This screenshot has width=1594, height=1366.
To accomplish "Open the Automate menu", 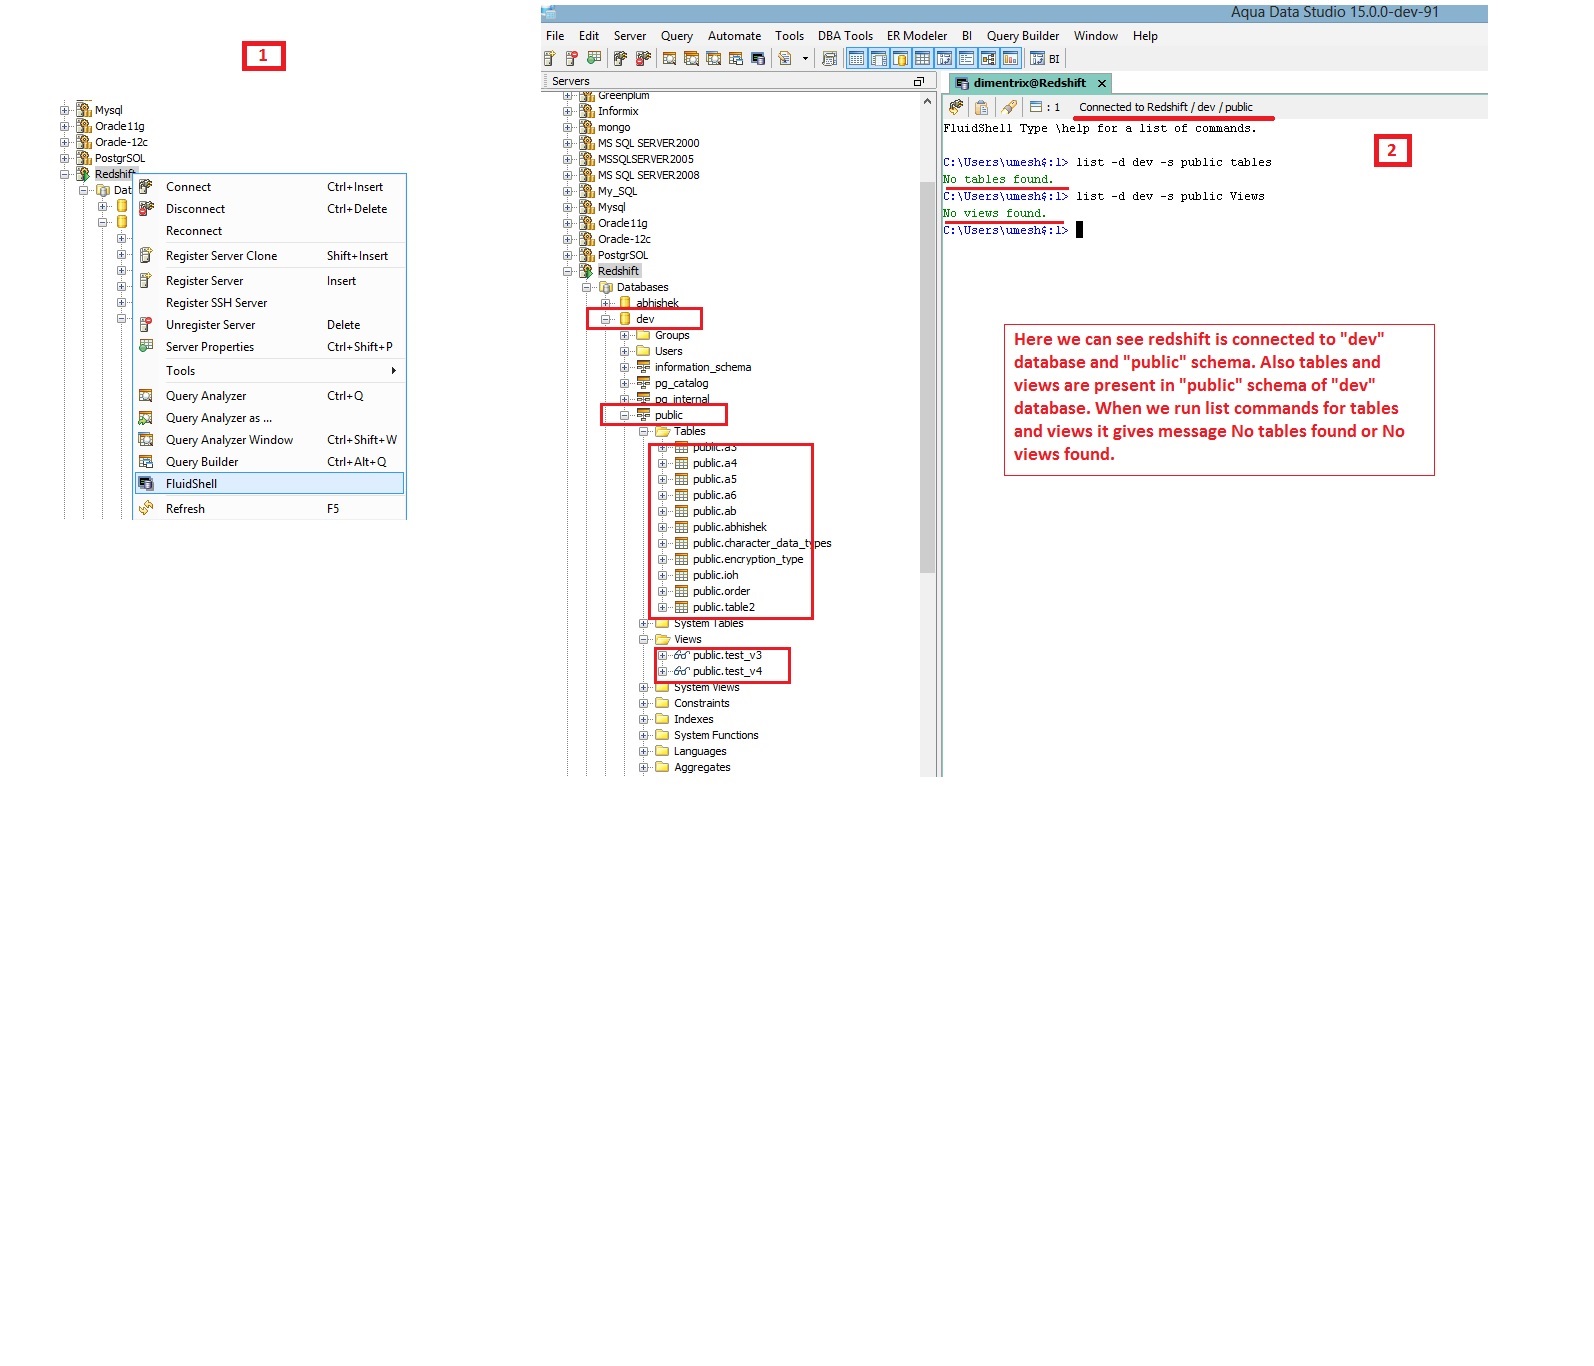I will (734, 36).
